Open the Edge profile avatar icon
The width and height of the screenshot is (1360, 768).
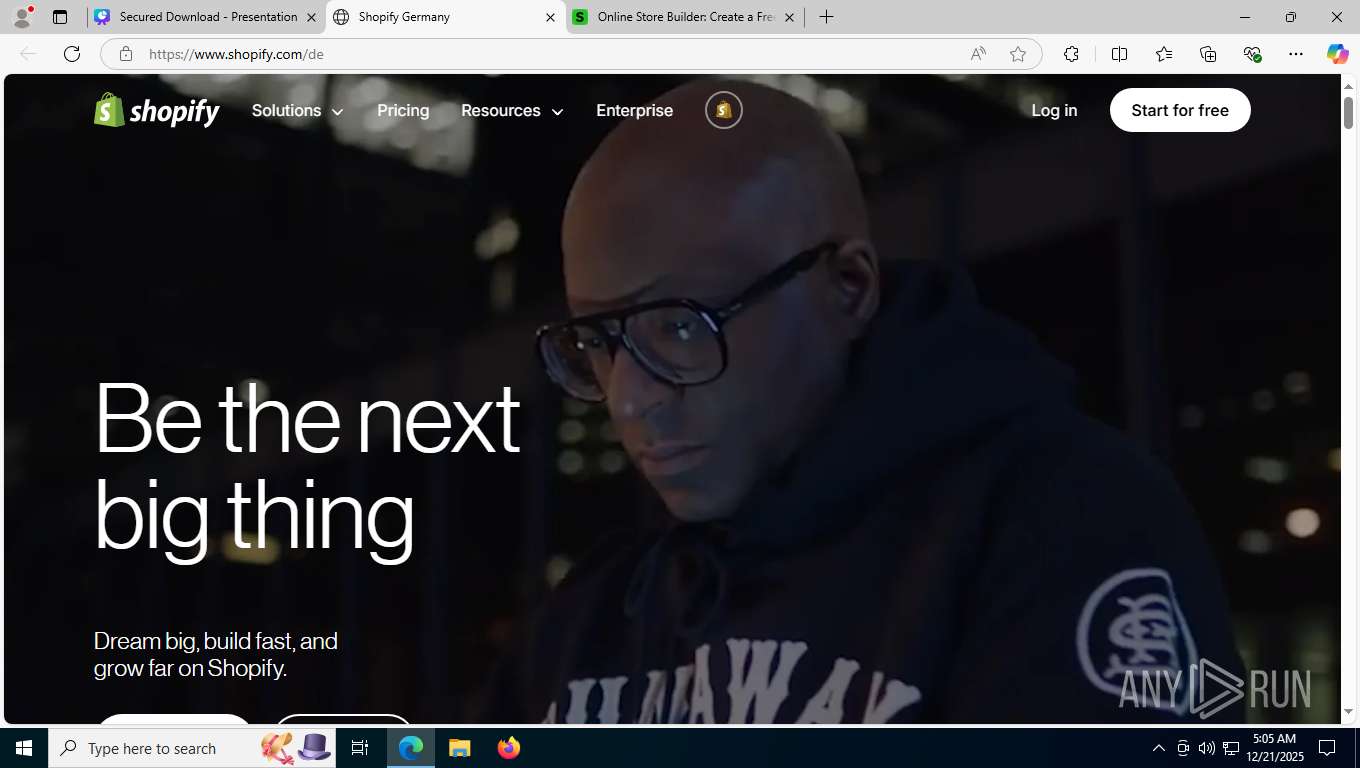tap(22, 17)
